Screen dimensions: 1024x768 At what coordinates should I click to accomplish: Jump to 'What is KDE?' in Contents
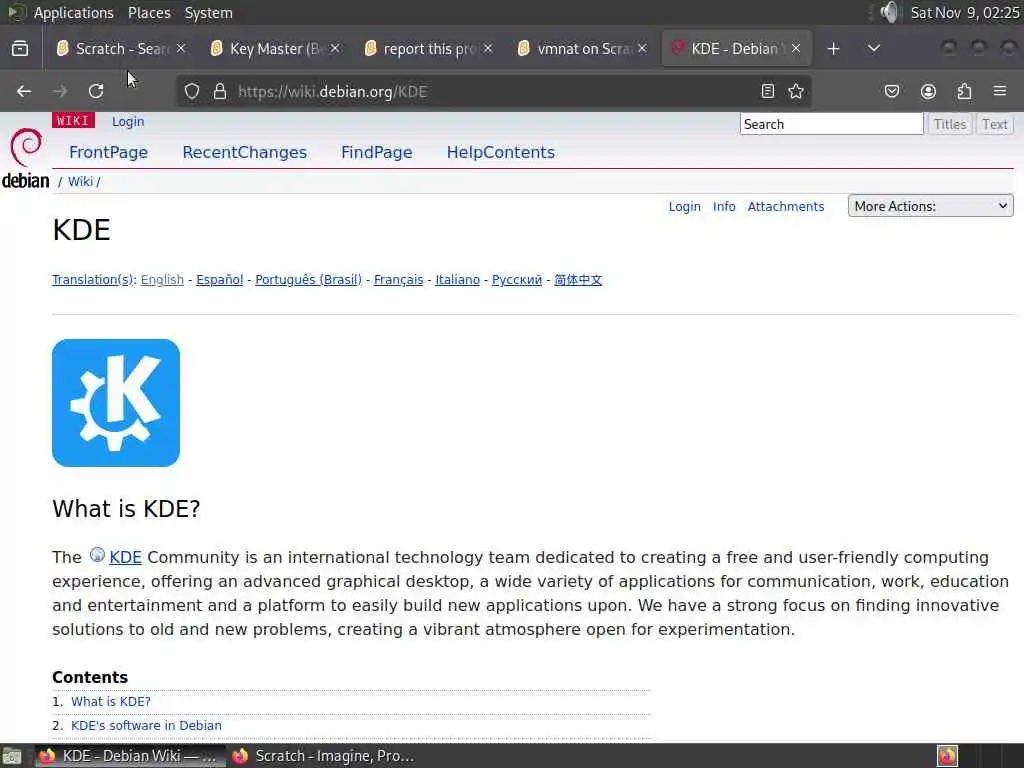point(110,701)
